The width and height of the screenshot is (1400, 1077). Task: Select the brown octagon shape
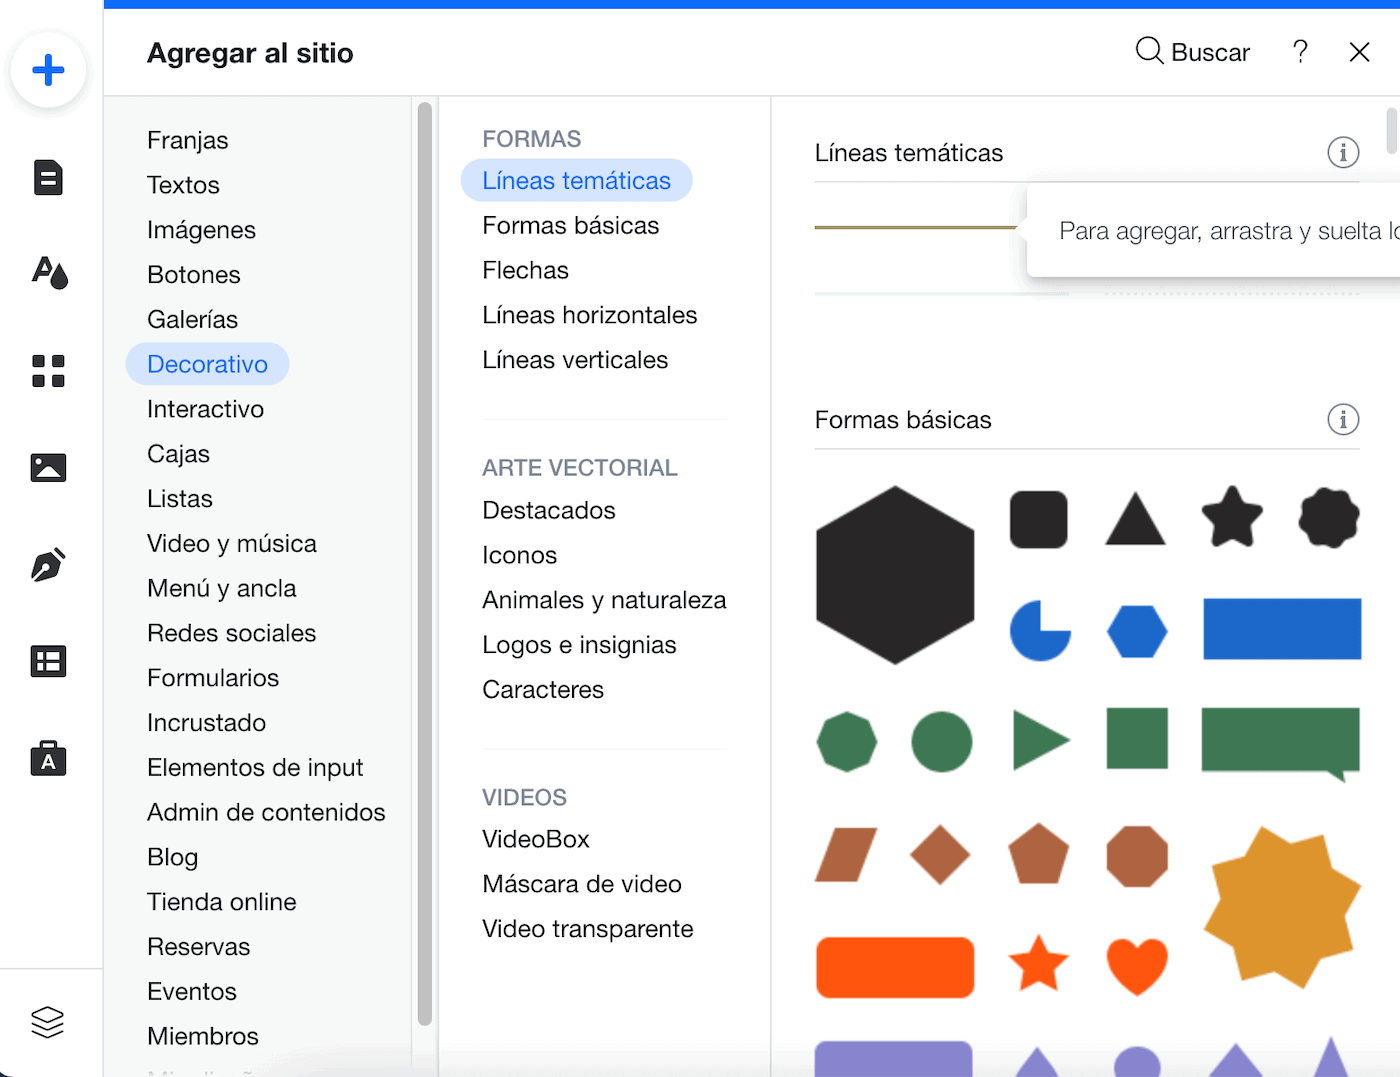pyautogui.click(x=1137, y=856)
